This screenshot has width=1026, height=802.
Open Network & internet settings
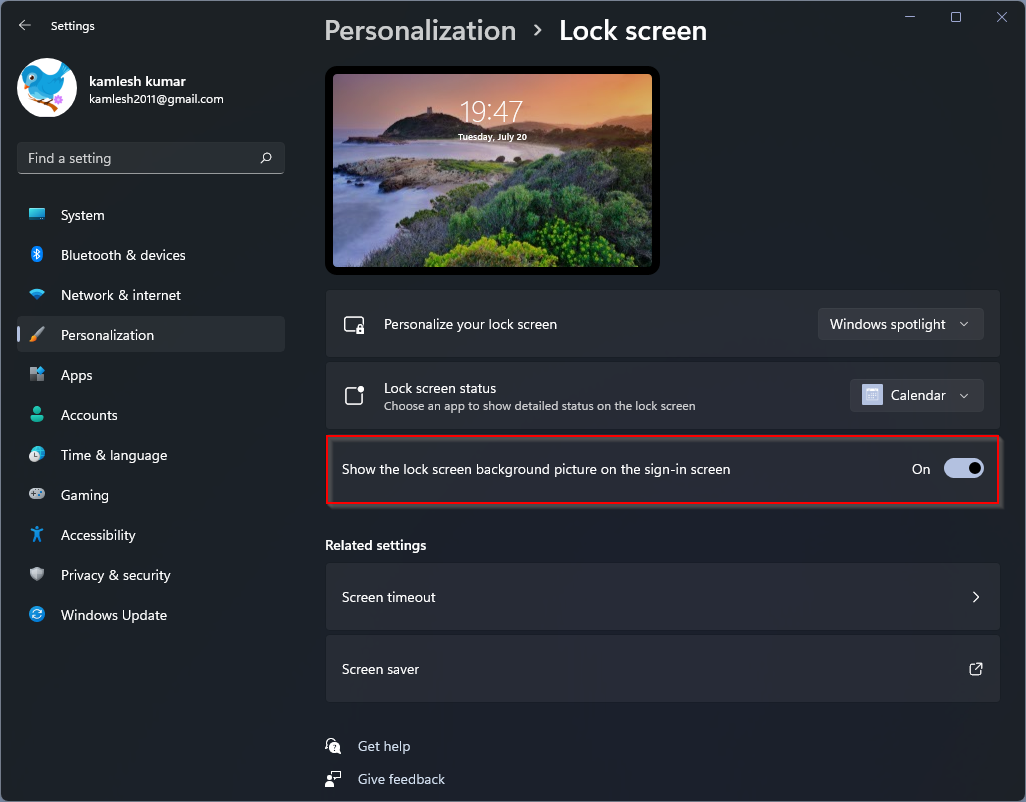[151, 295]
